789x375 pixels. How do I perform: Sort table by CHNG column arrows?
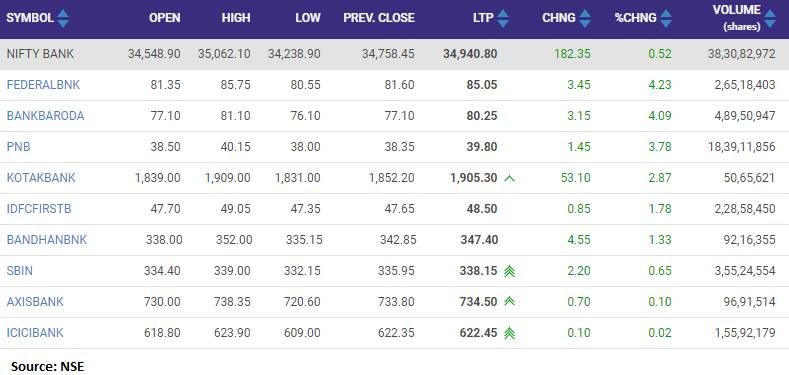click(585, 18)
